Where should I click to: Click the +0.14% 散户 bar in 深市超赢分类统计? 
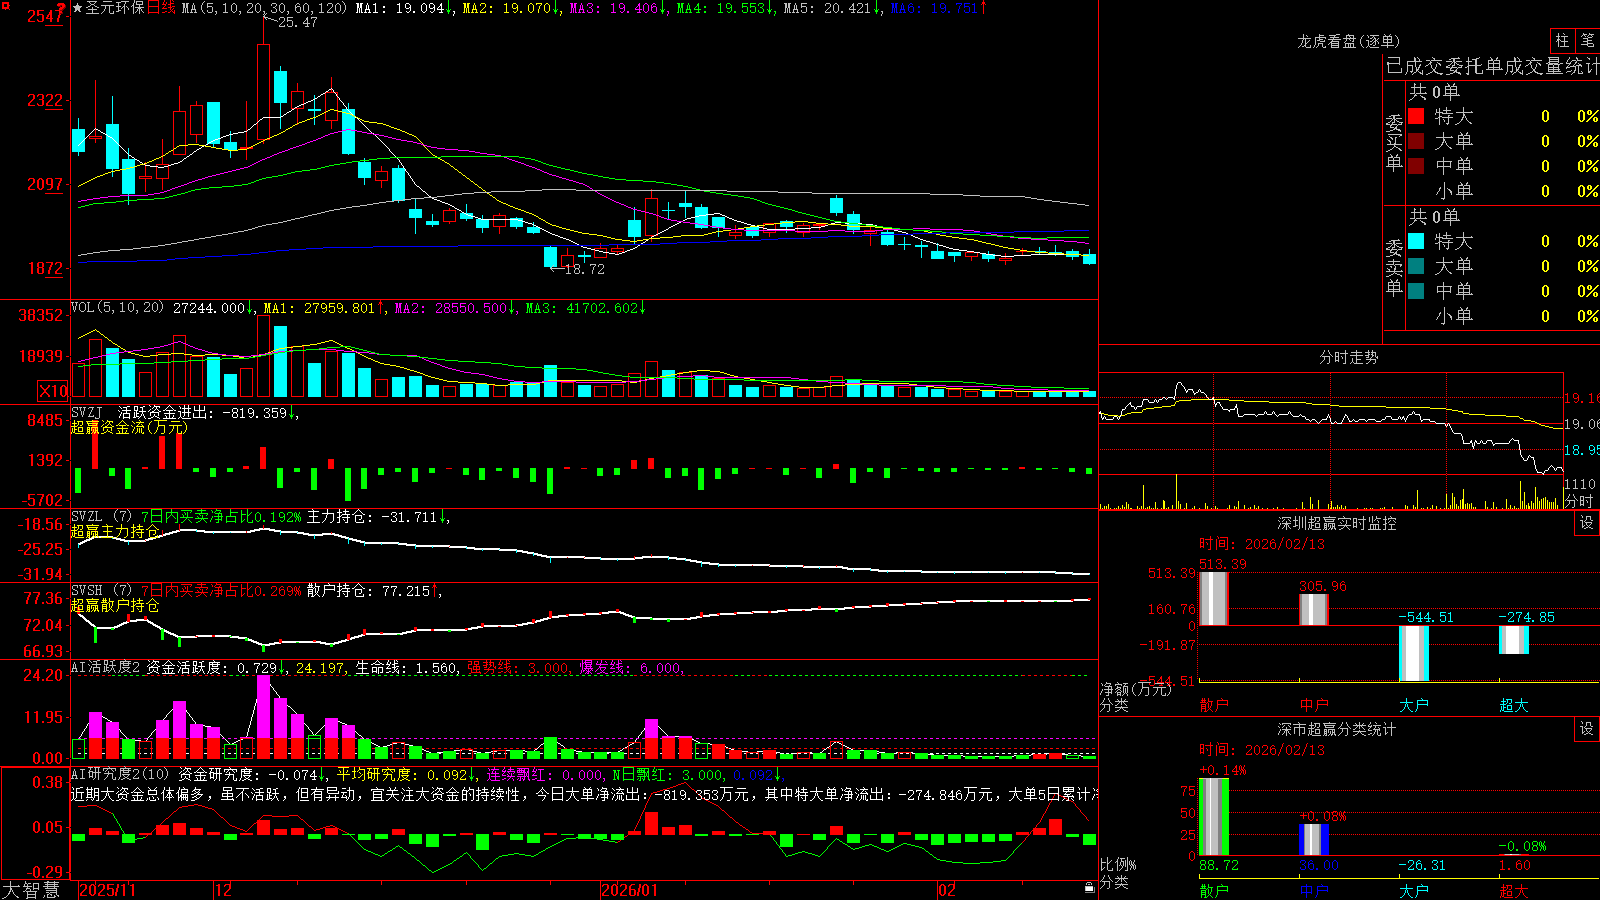pyautogui.click(x=1213, y=817)
